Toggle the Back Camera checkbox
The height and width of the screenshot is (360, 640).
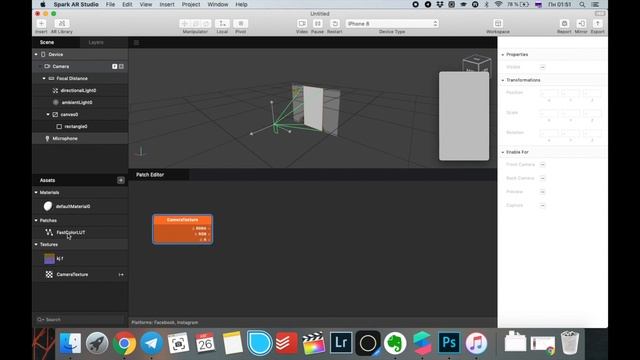[x=542, y=178]
